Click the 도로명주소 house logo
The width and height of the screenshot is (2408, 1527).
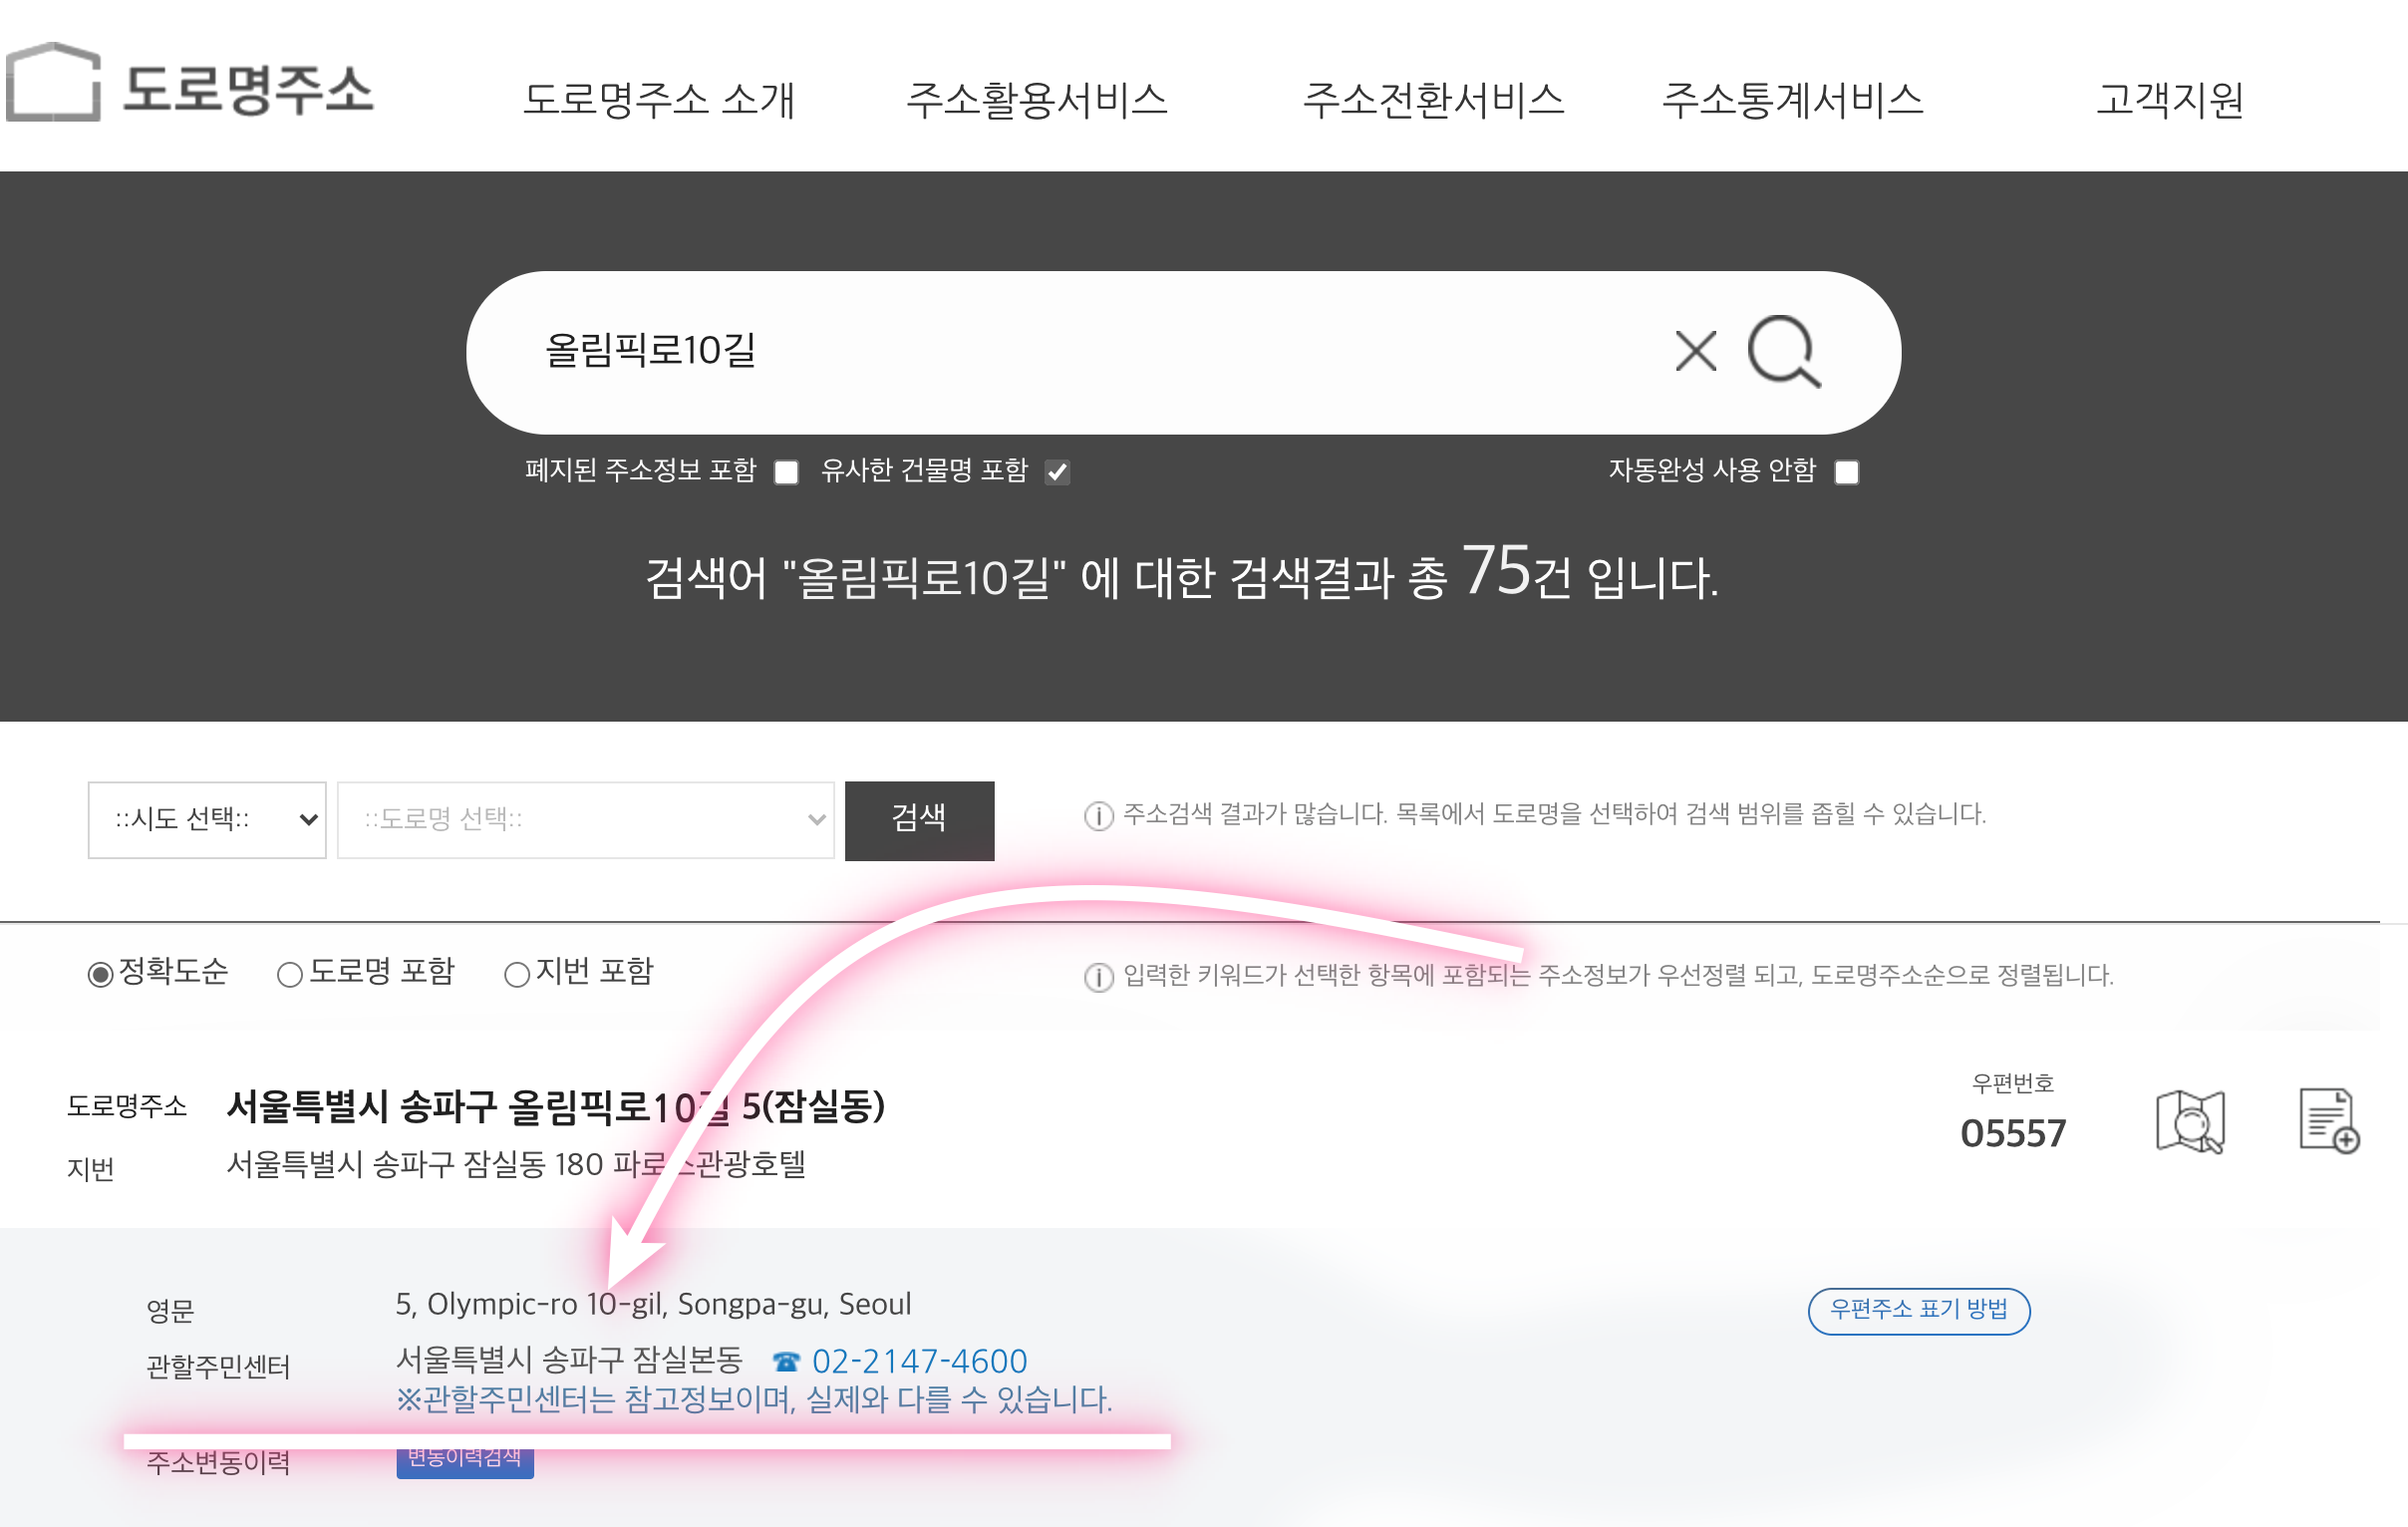(x=54, y=83)
